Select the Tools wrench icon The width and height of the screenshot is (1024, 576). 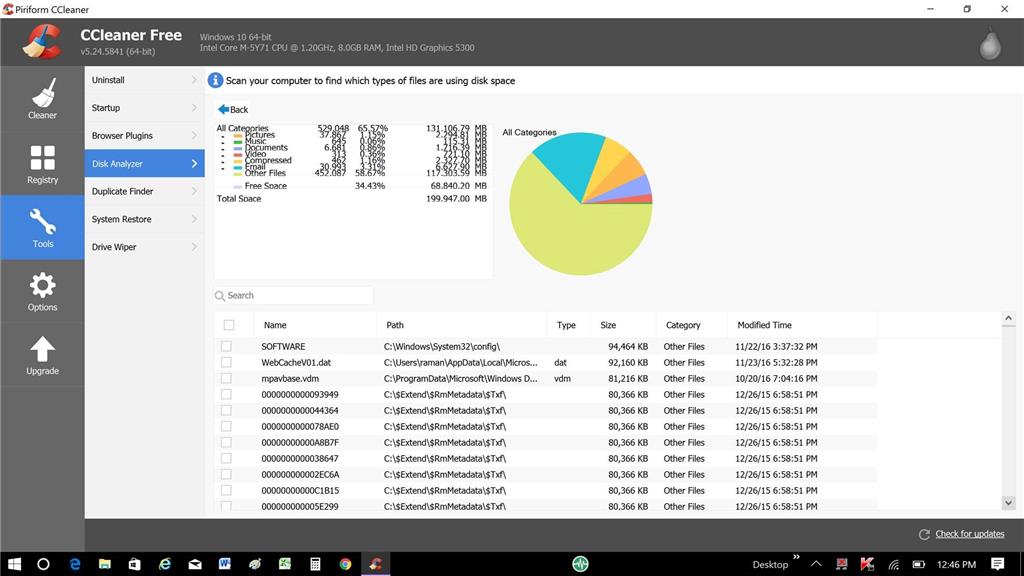tap(42, 222)
